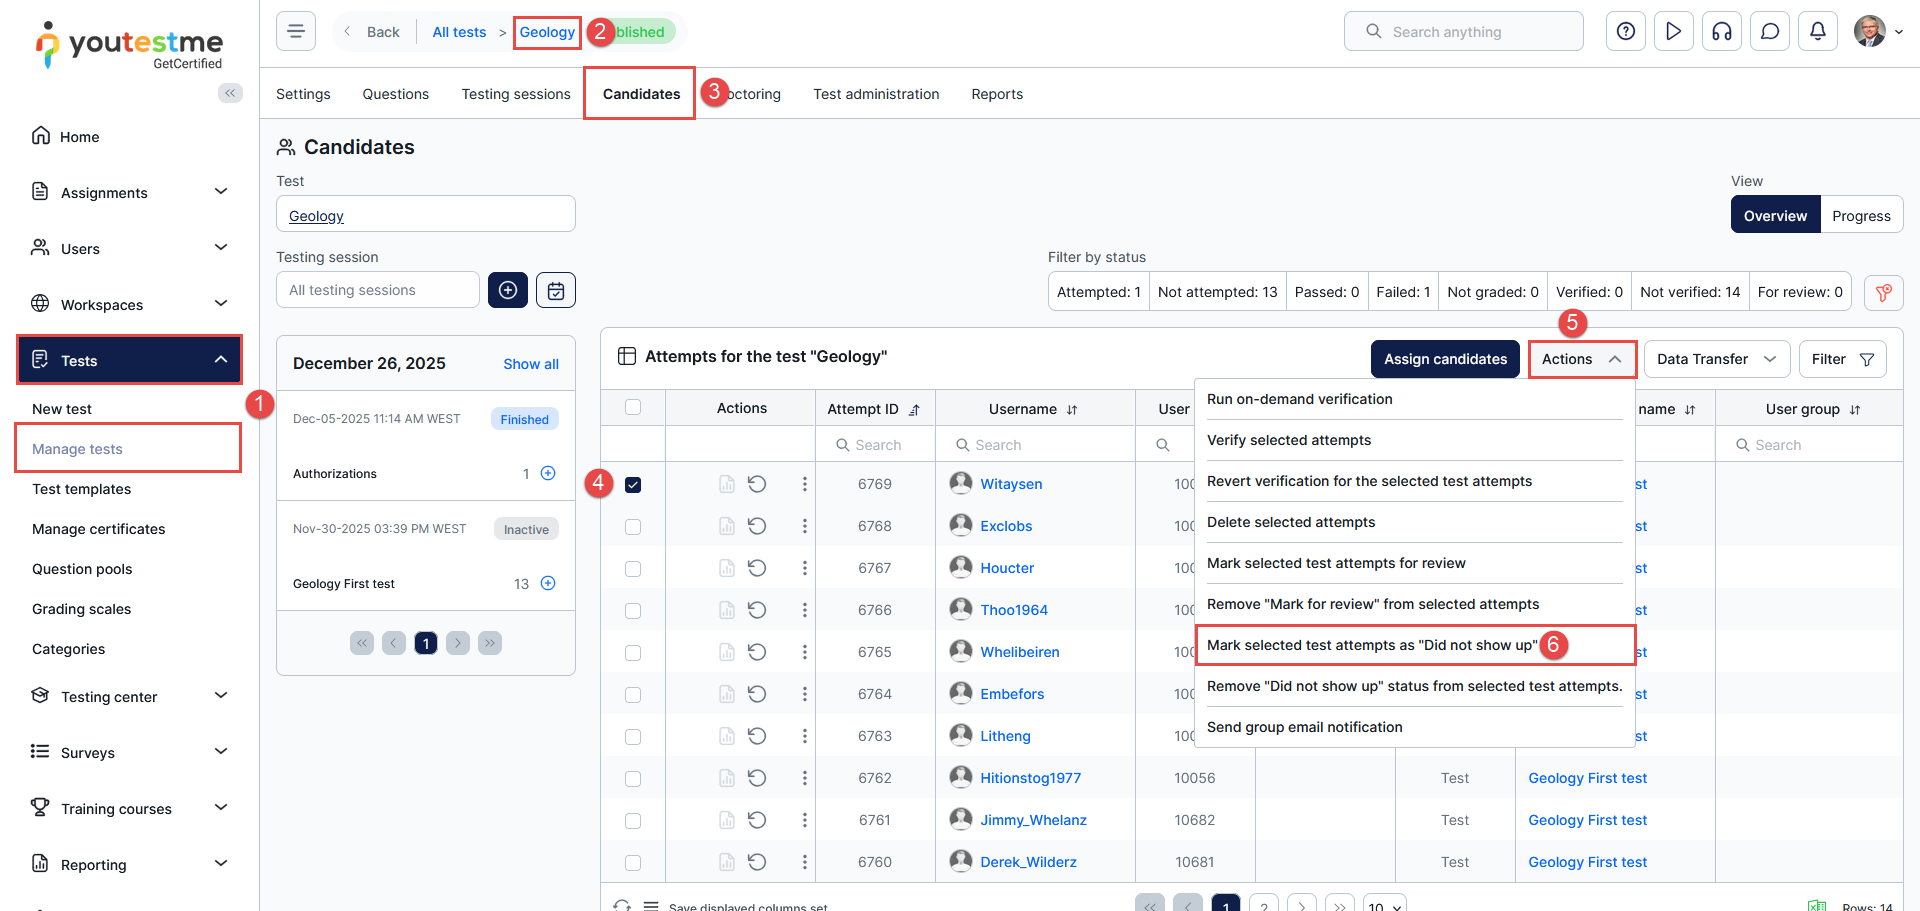Screen dimensions: 1920x911
Task: Switch to the Testing sessions tab
Action: pos(515,94)
